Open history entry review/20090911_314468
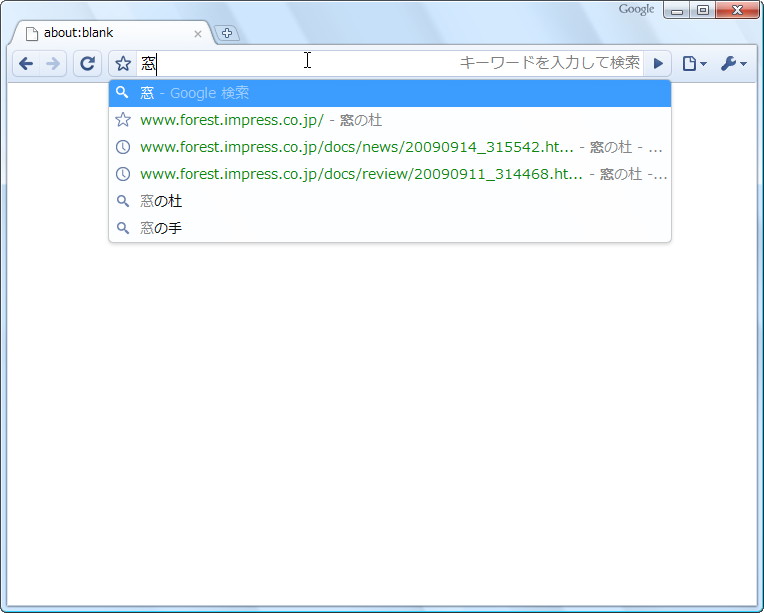The image size is (764, 613). pos(390,174)
